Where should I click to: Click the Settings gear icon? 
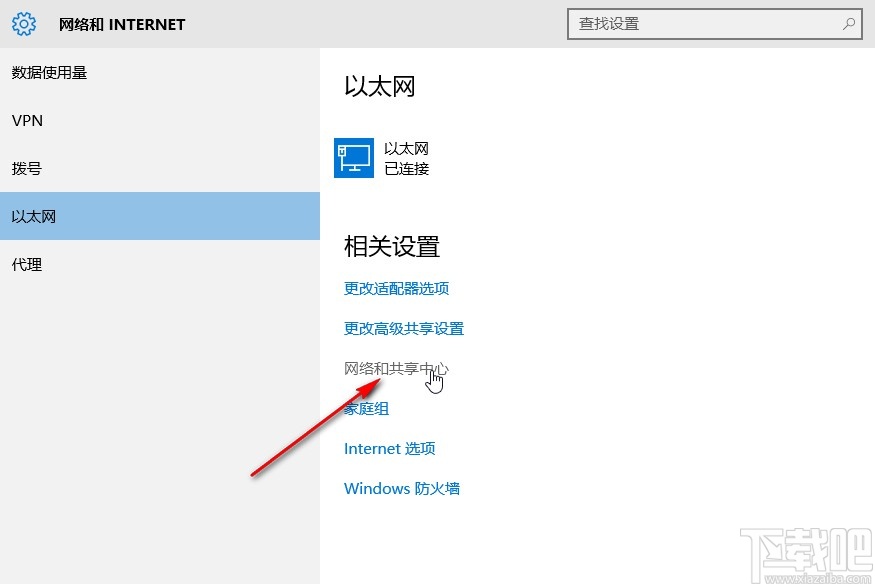[23, 23]
